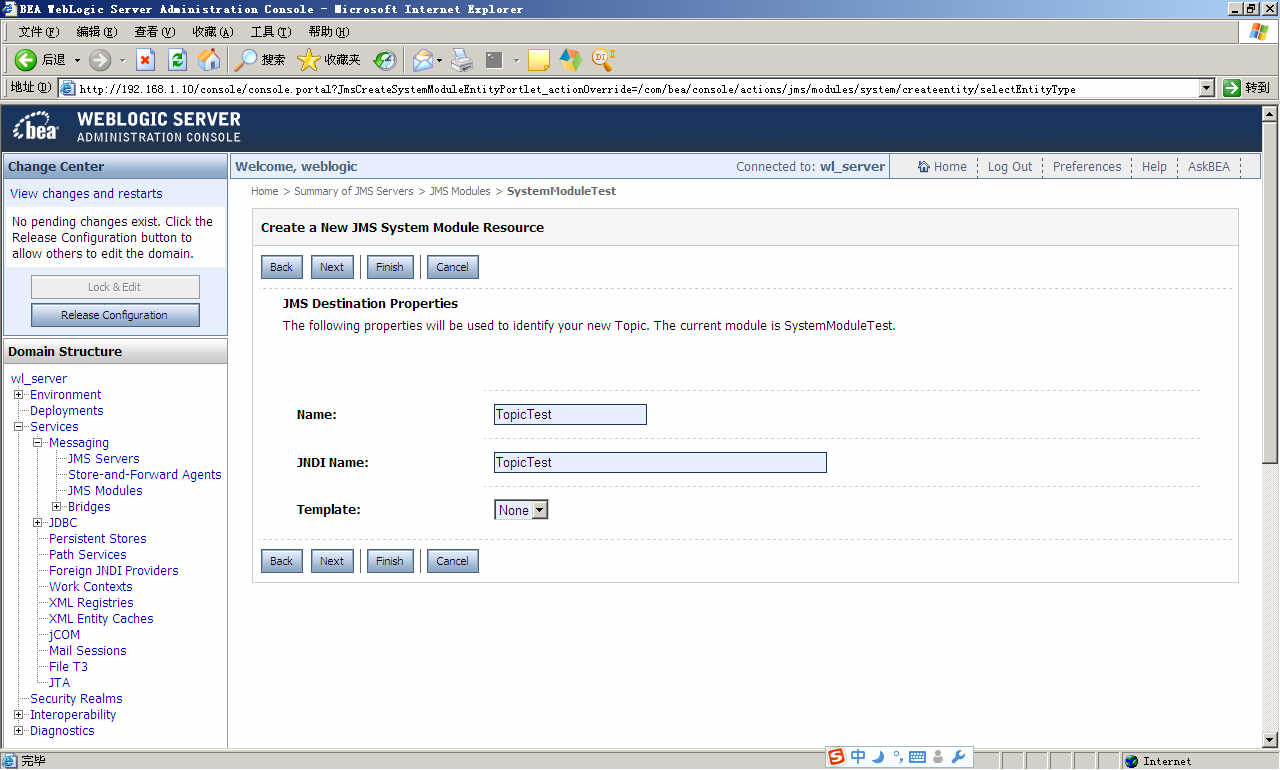Open the Back button history dropdown arrow
Image resolution: width=1280 pixels, height=770 pixels.
77,60
